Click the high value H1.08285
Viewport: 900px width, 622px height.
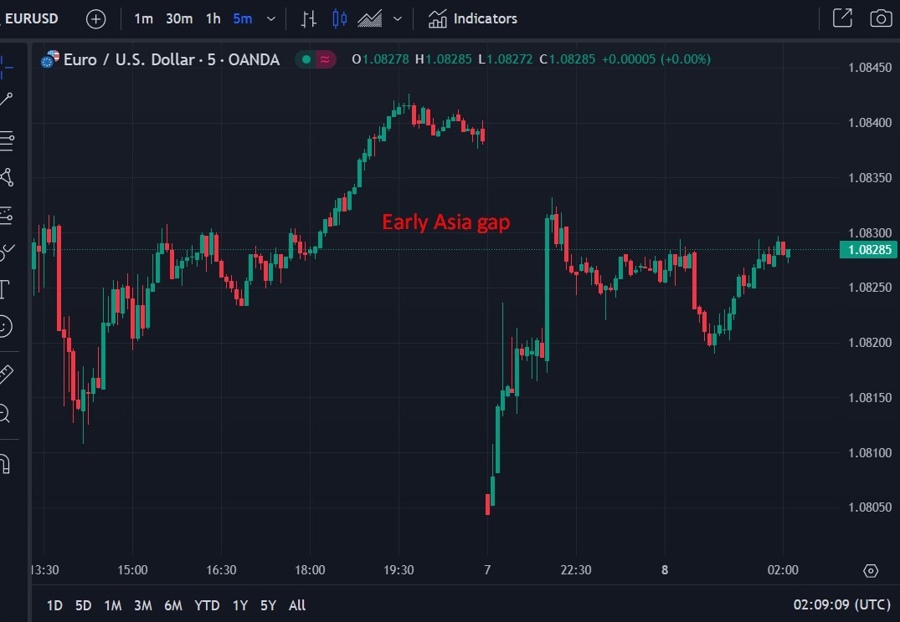pyautogui.click(x=443, y=59)
